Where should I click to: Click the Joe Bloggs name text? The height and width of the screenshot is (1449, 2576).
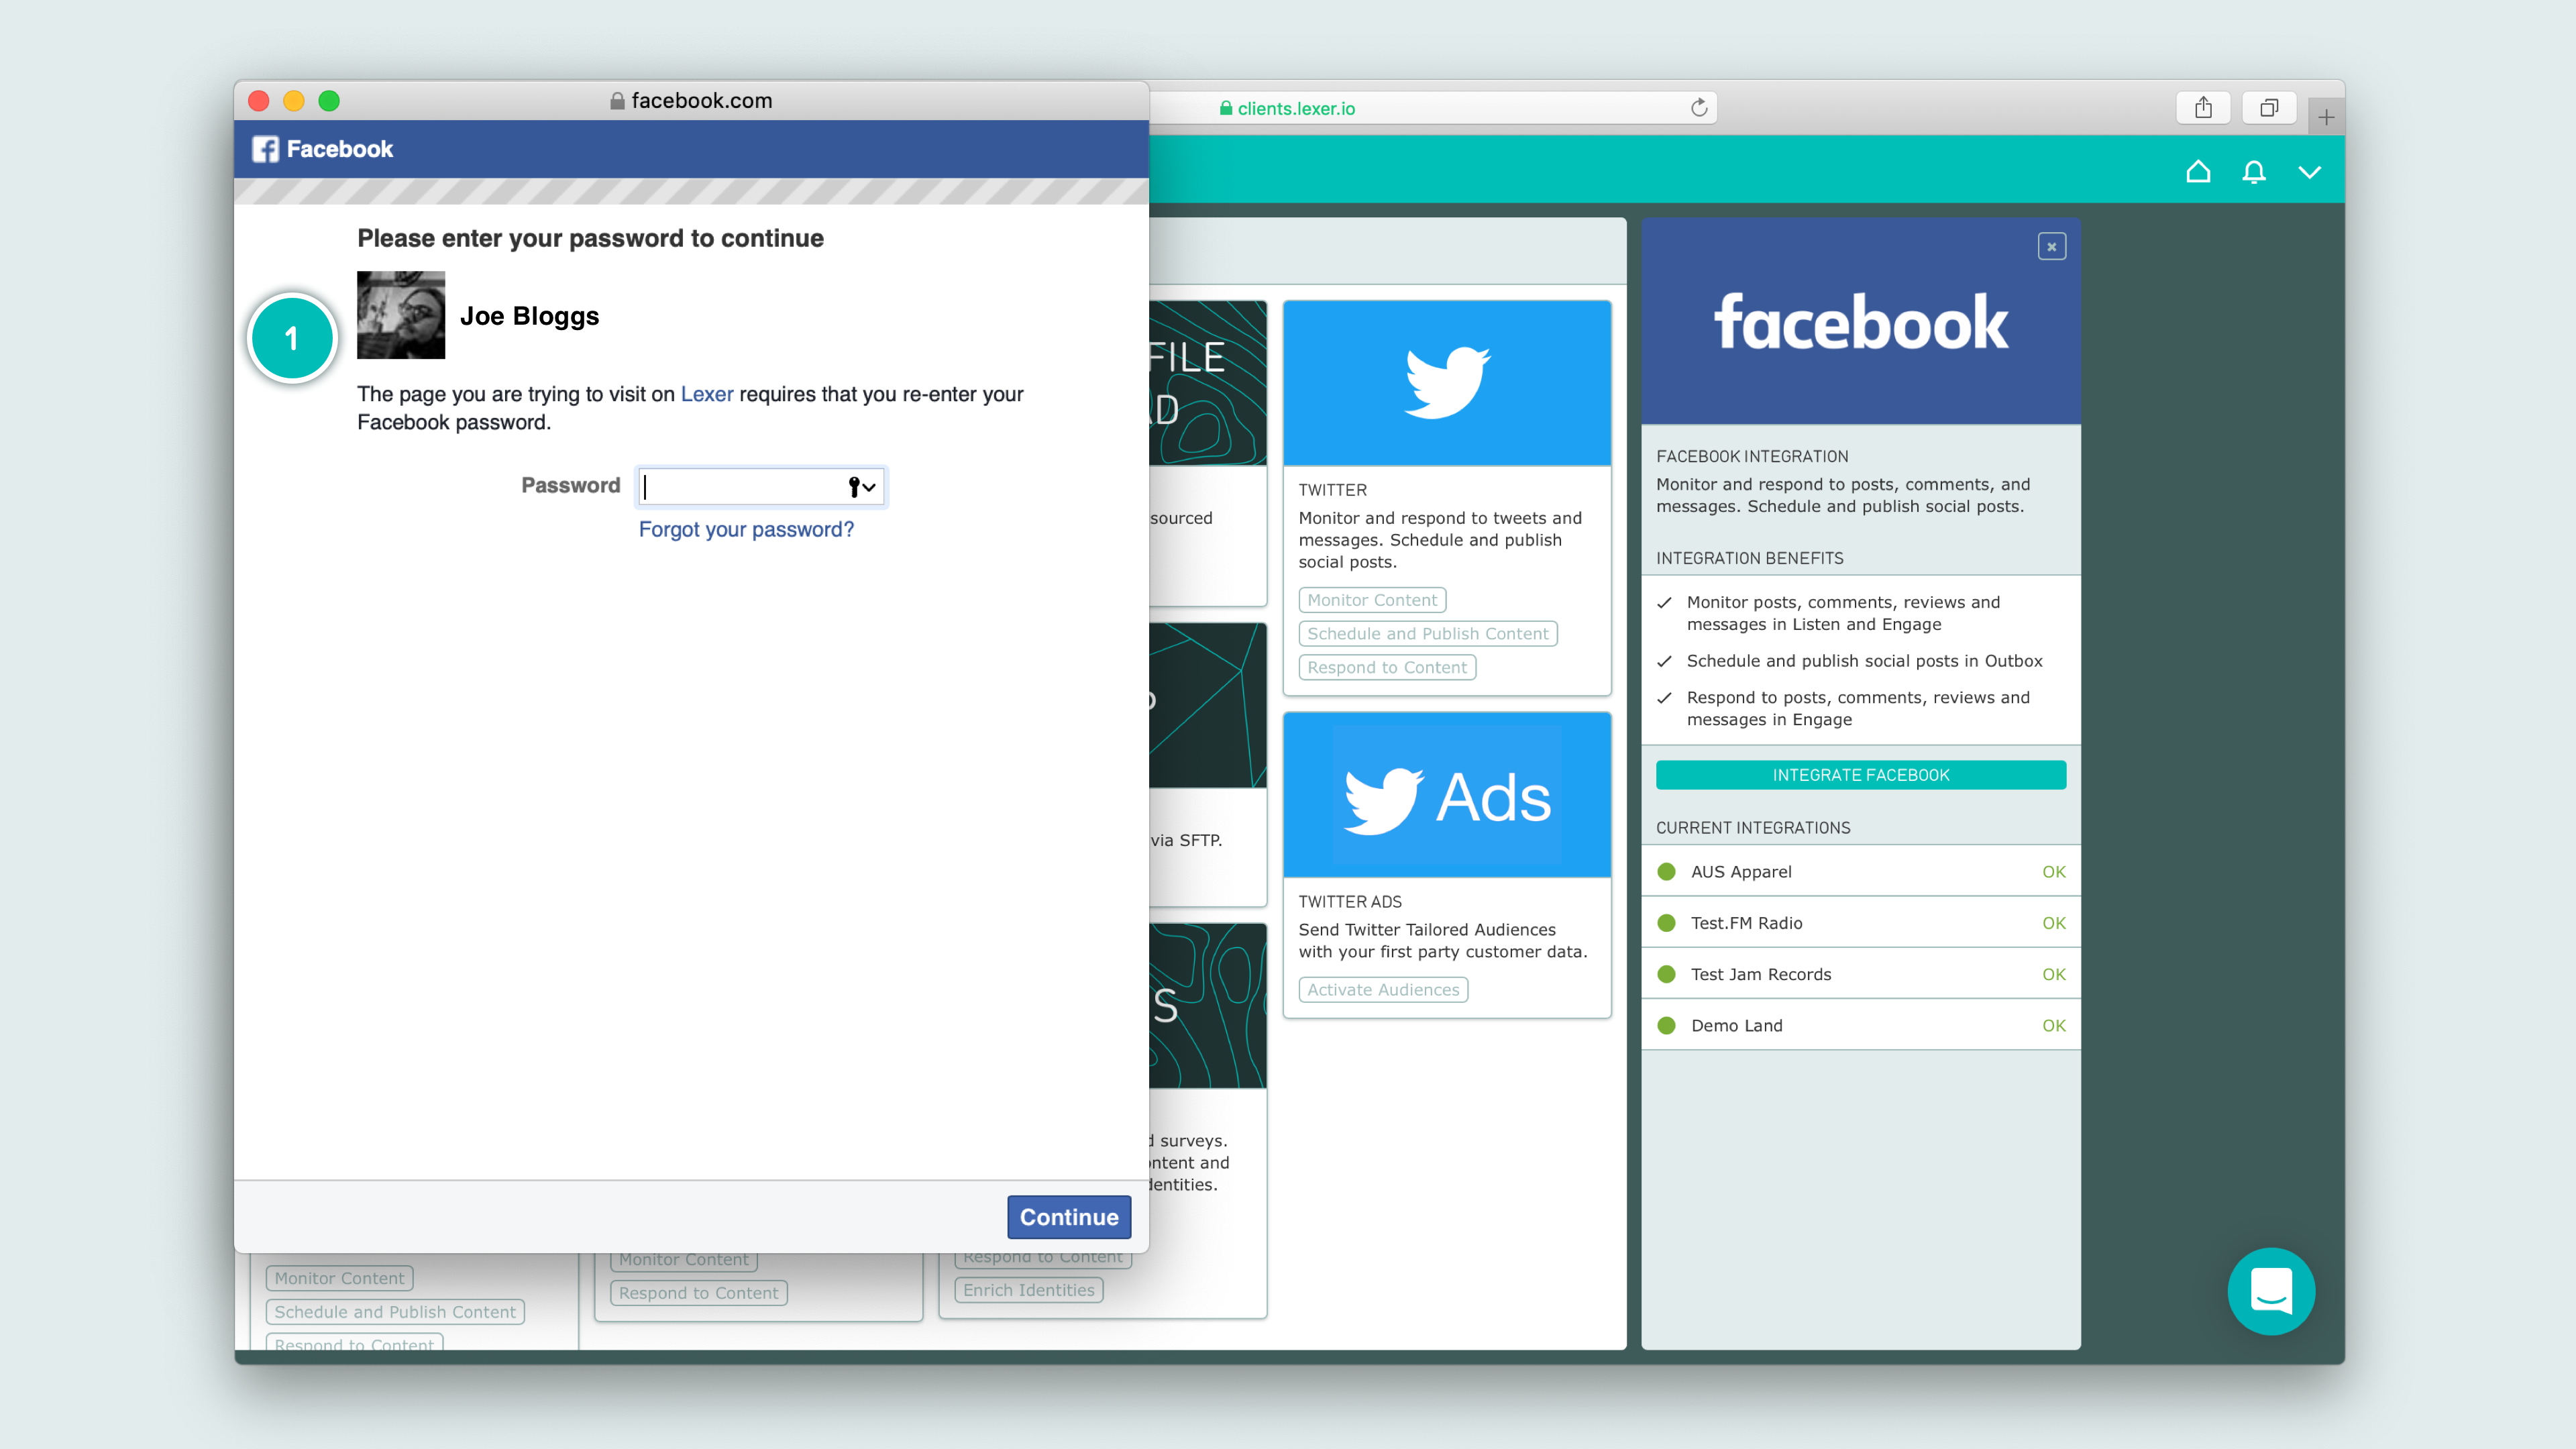(x=529, y=316)
